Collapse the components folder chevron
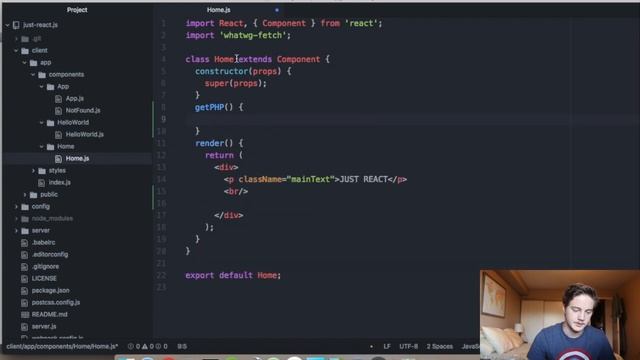Screen dimensions: 640x360 point(33,75)
